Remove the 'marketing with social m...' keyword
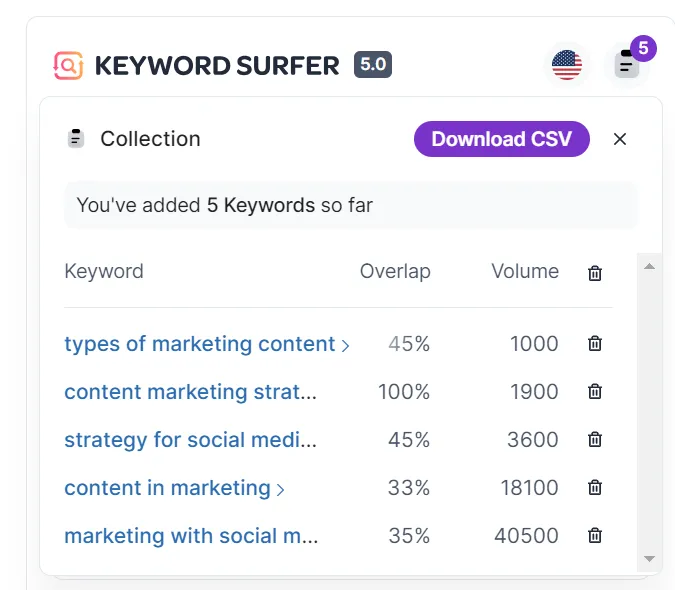Image resolution: width=675 pixels, height=590 pixels. tap(595, 536)
